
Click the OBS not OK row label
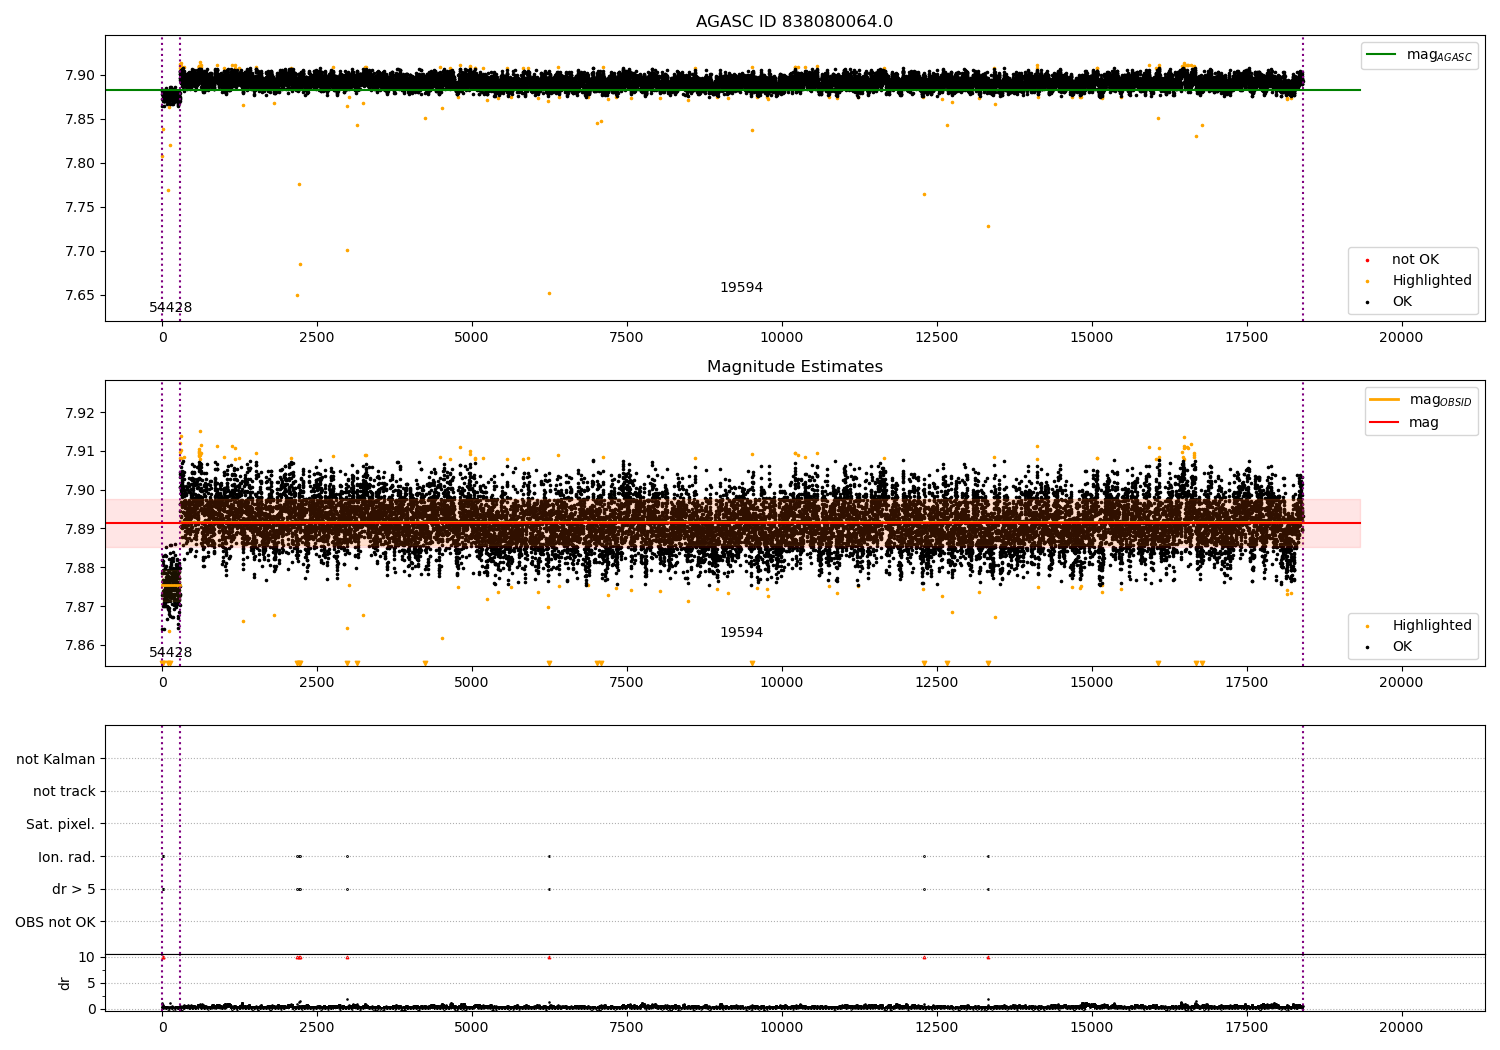click(x=56, y=923)
